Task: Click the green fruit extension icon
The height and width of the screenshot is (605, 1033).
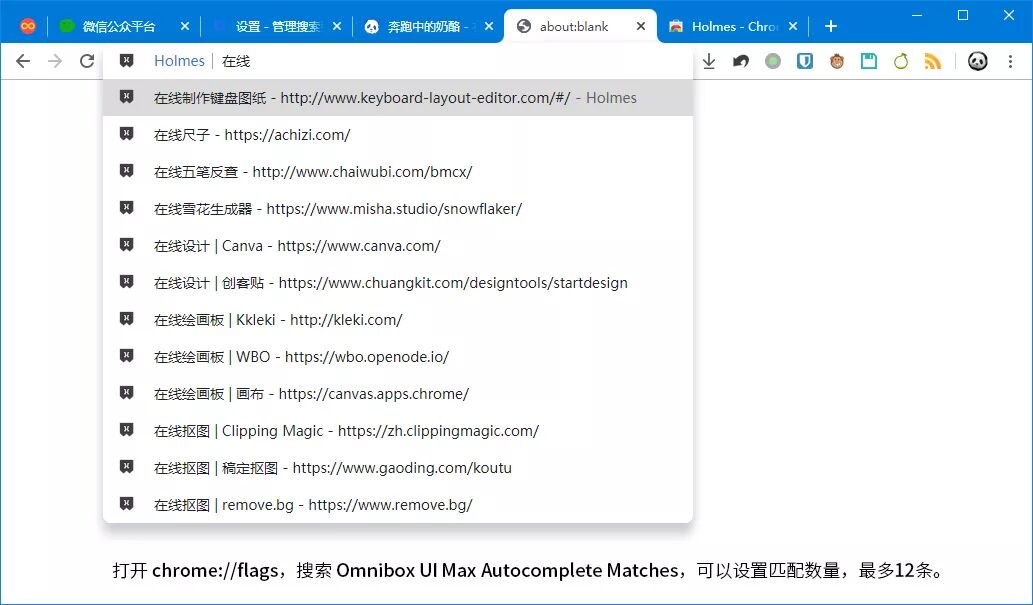Action: [901, 61]
